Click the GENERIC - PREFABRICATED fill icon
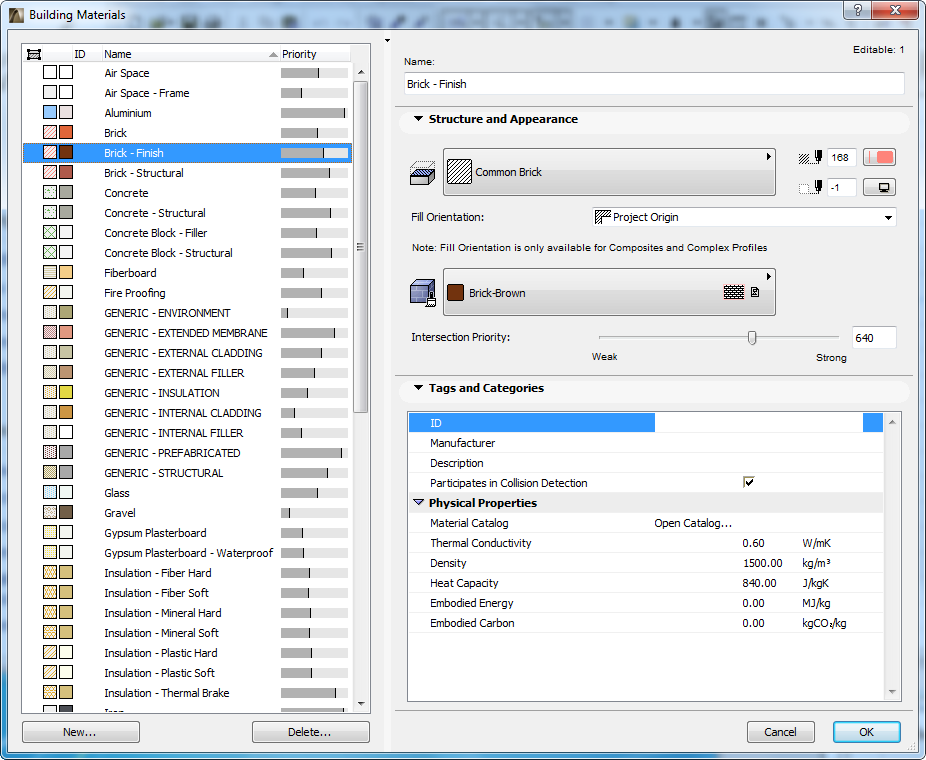 [50, 453]
